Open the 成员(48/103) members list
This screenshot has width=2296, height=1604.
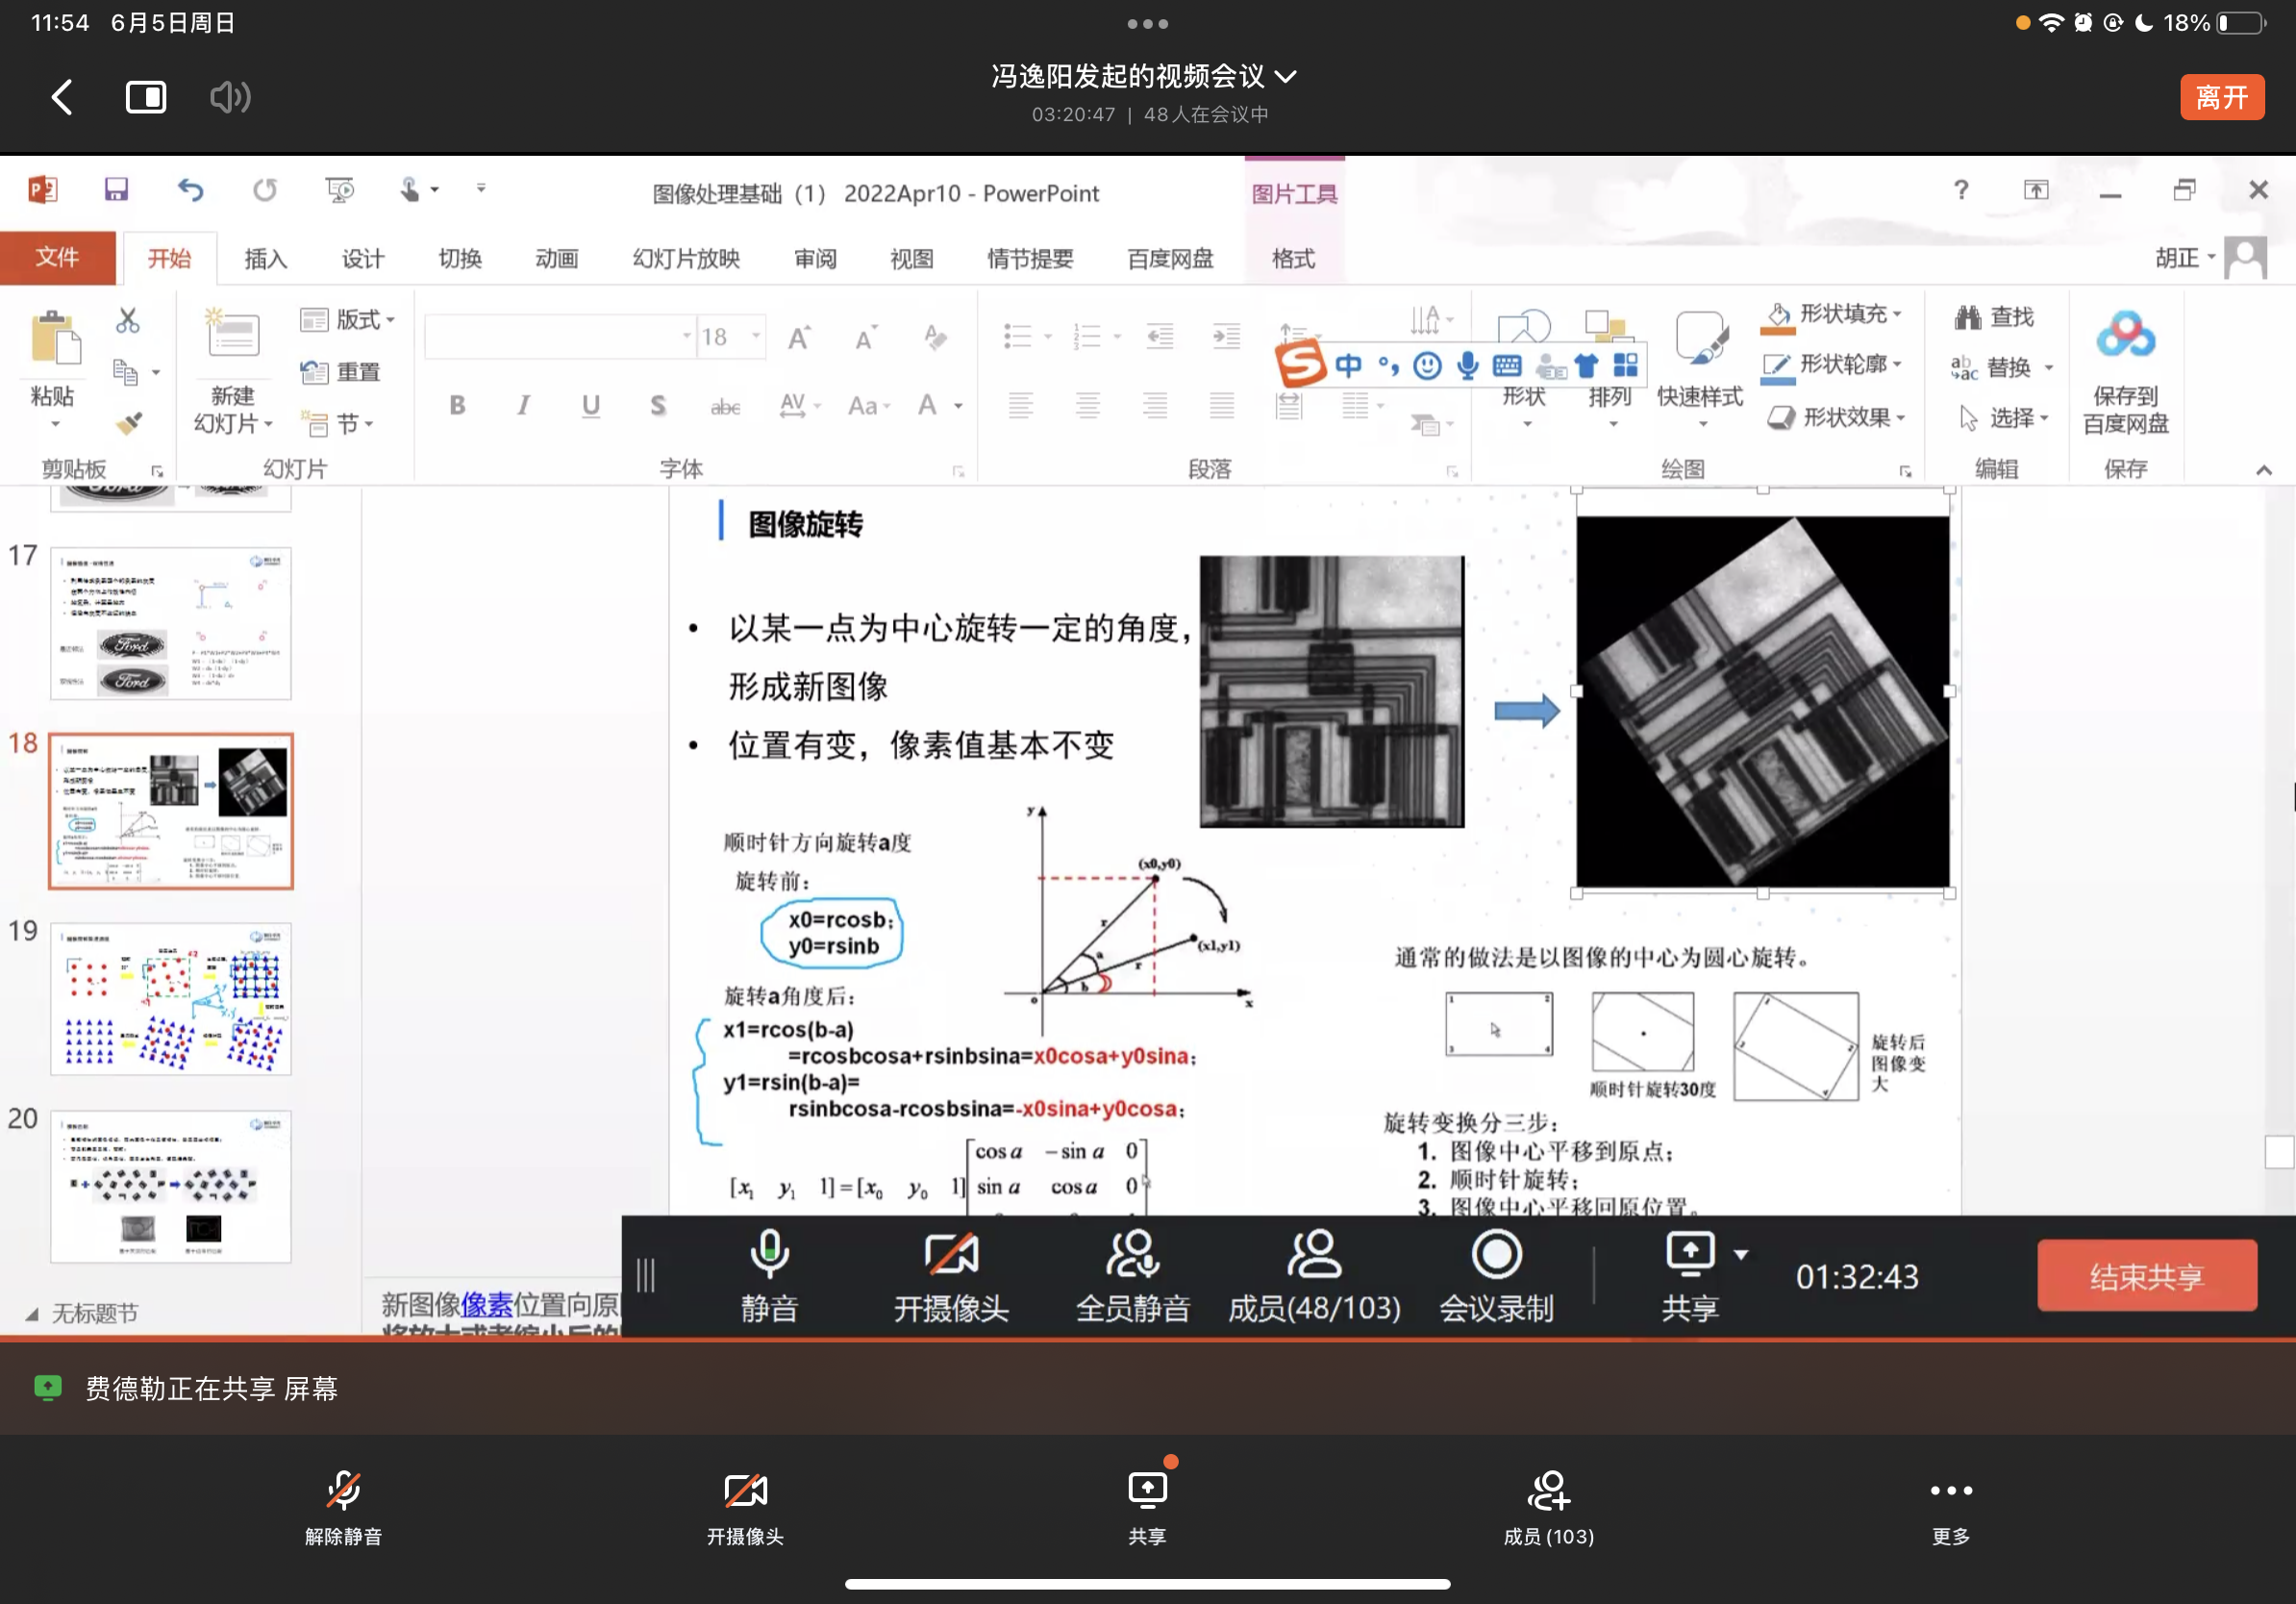coord(1313,1275)
